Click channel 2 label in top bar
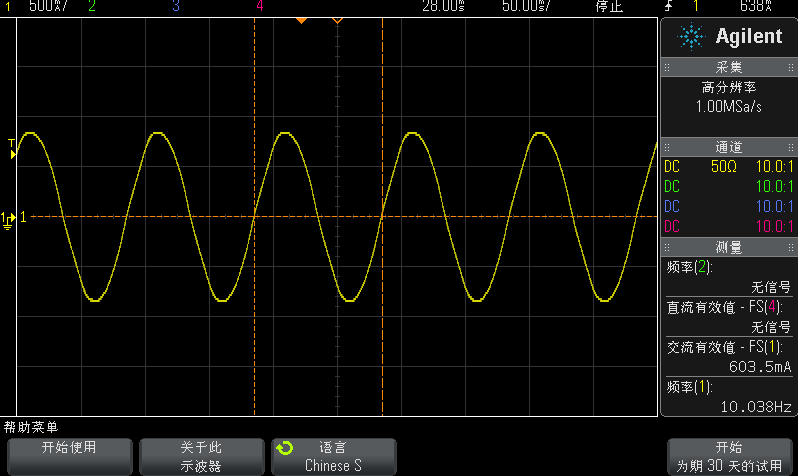 pyautogui.click(x=92, y=6)
